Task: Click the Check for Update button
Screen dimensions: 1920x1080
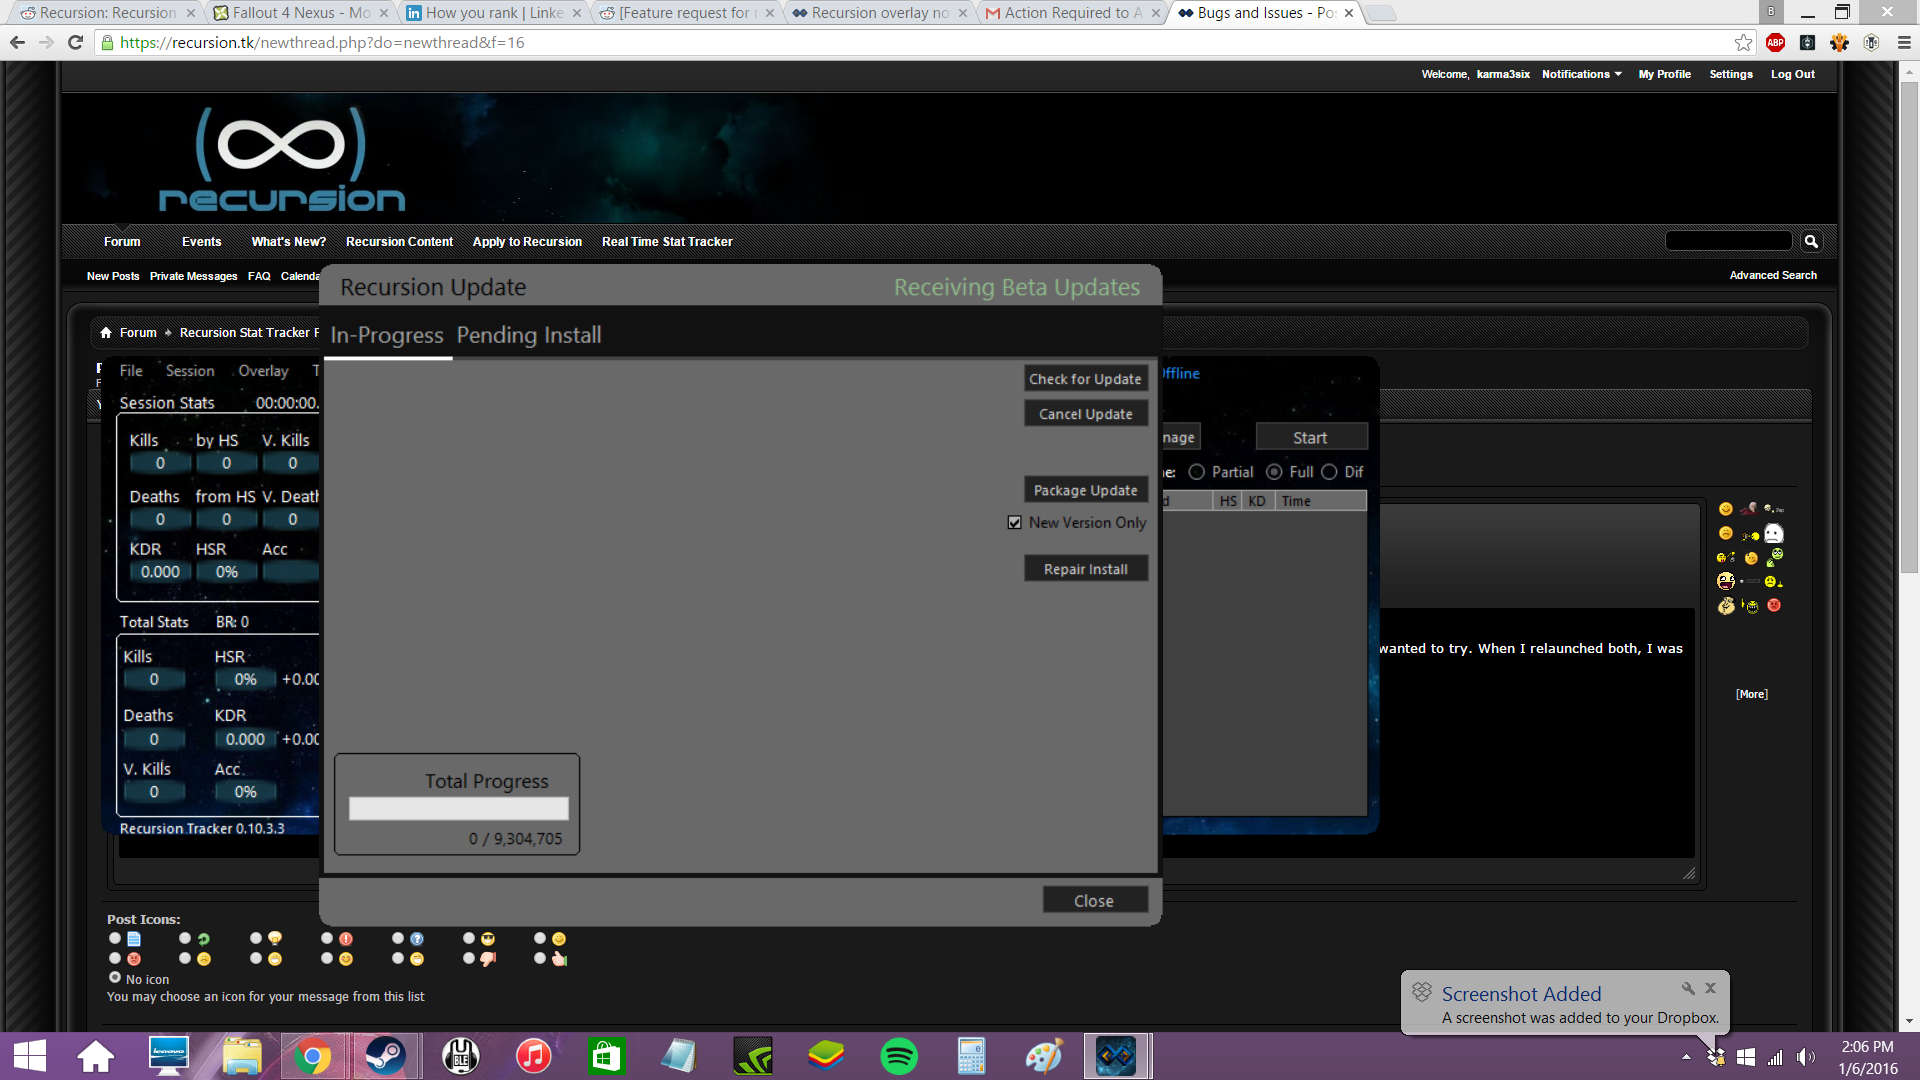Action: pos(1084,378)
